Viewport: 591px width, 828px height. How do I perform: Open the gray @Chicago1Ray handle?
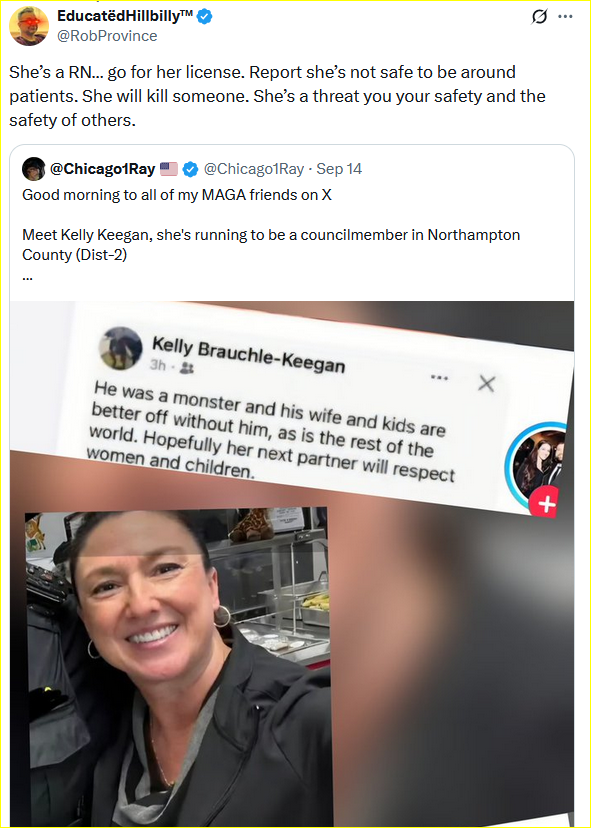pyautogui.click(x=254, y=169)
